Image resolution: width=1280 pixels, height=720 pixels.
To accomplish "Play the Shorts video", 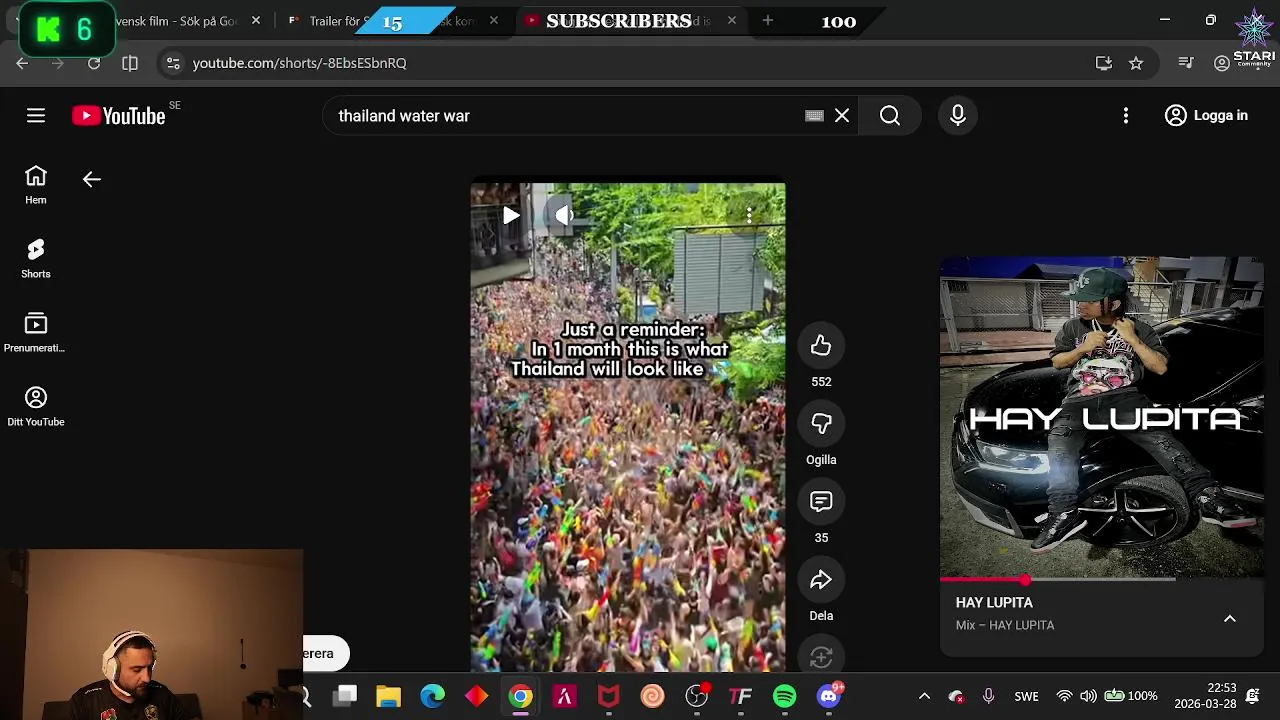I will (x=511, y=215).
